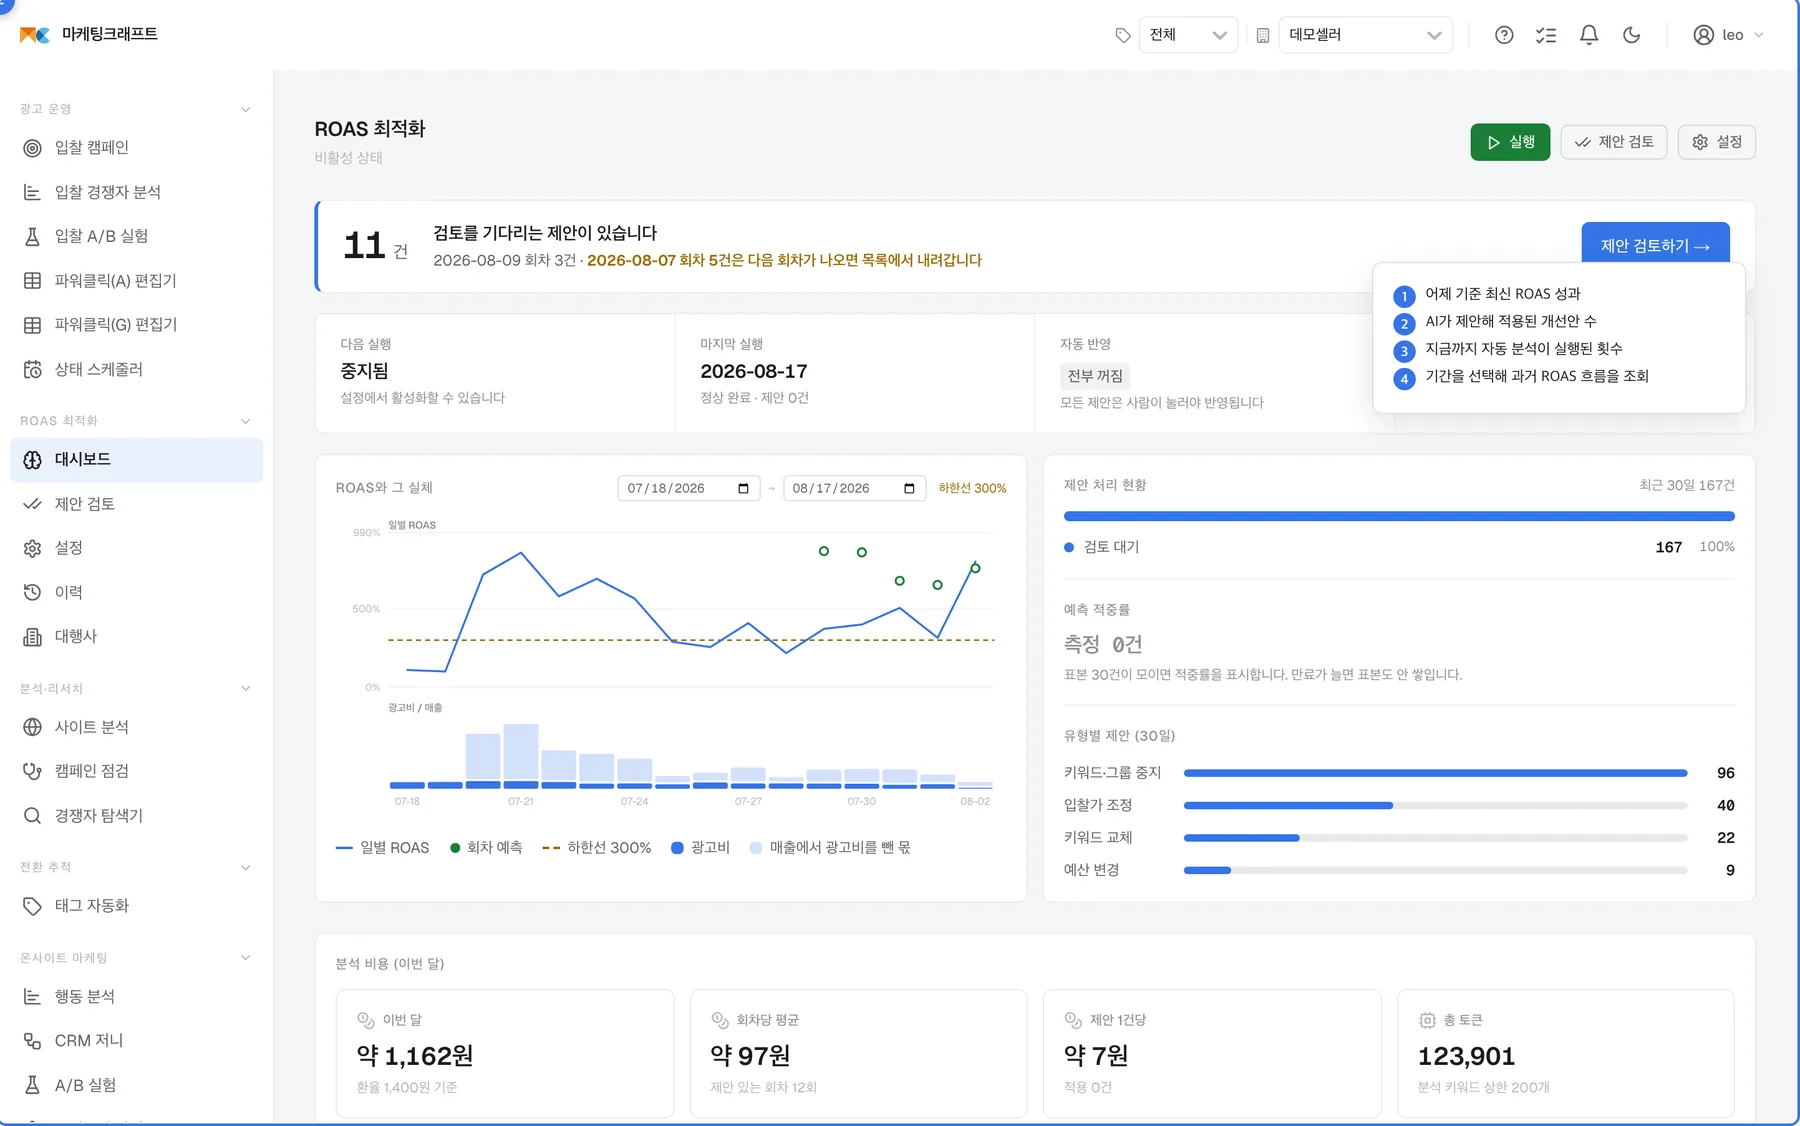Collapse the 온사이트 마케팅 section
This screenshot has height=1126, width=1800.
tap(245, 957)
